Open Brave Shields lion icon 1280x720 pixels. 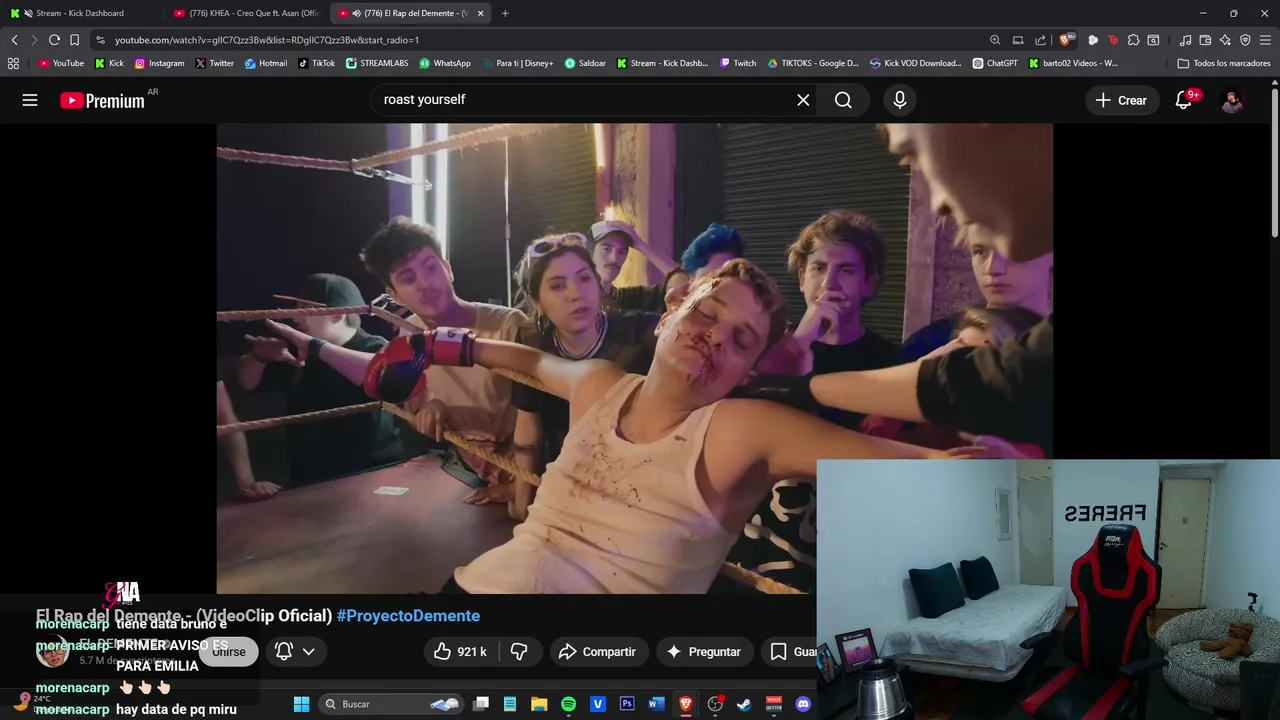point(1065,40)
